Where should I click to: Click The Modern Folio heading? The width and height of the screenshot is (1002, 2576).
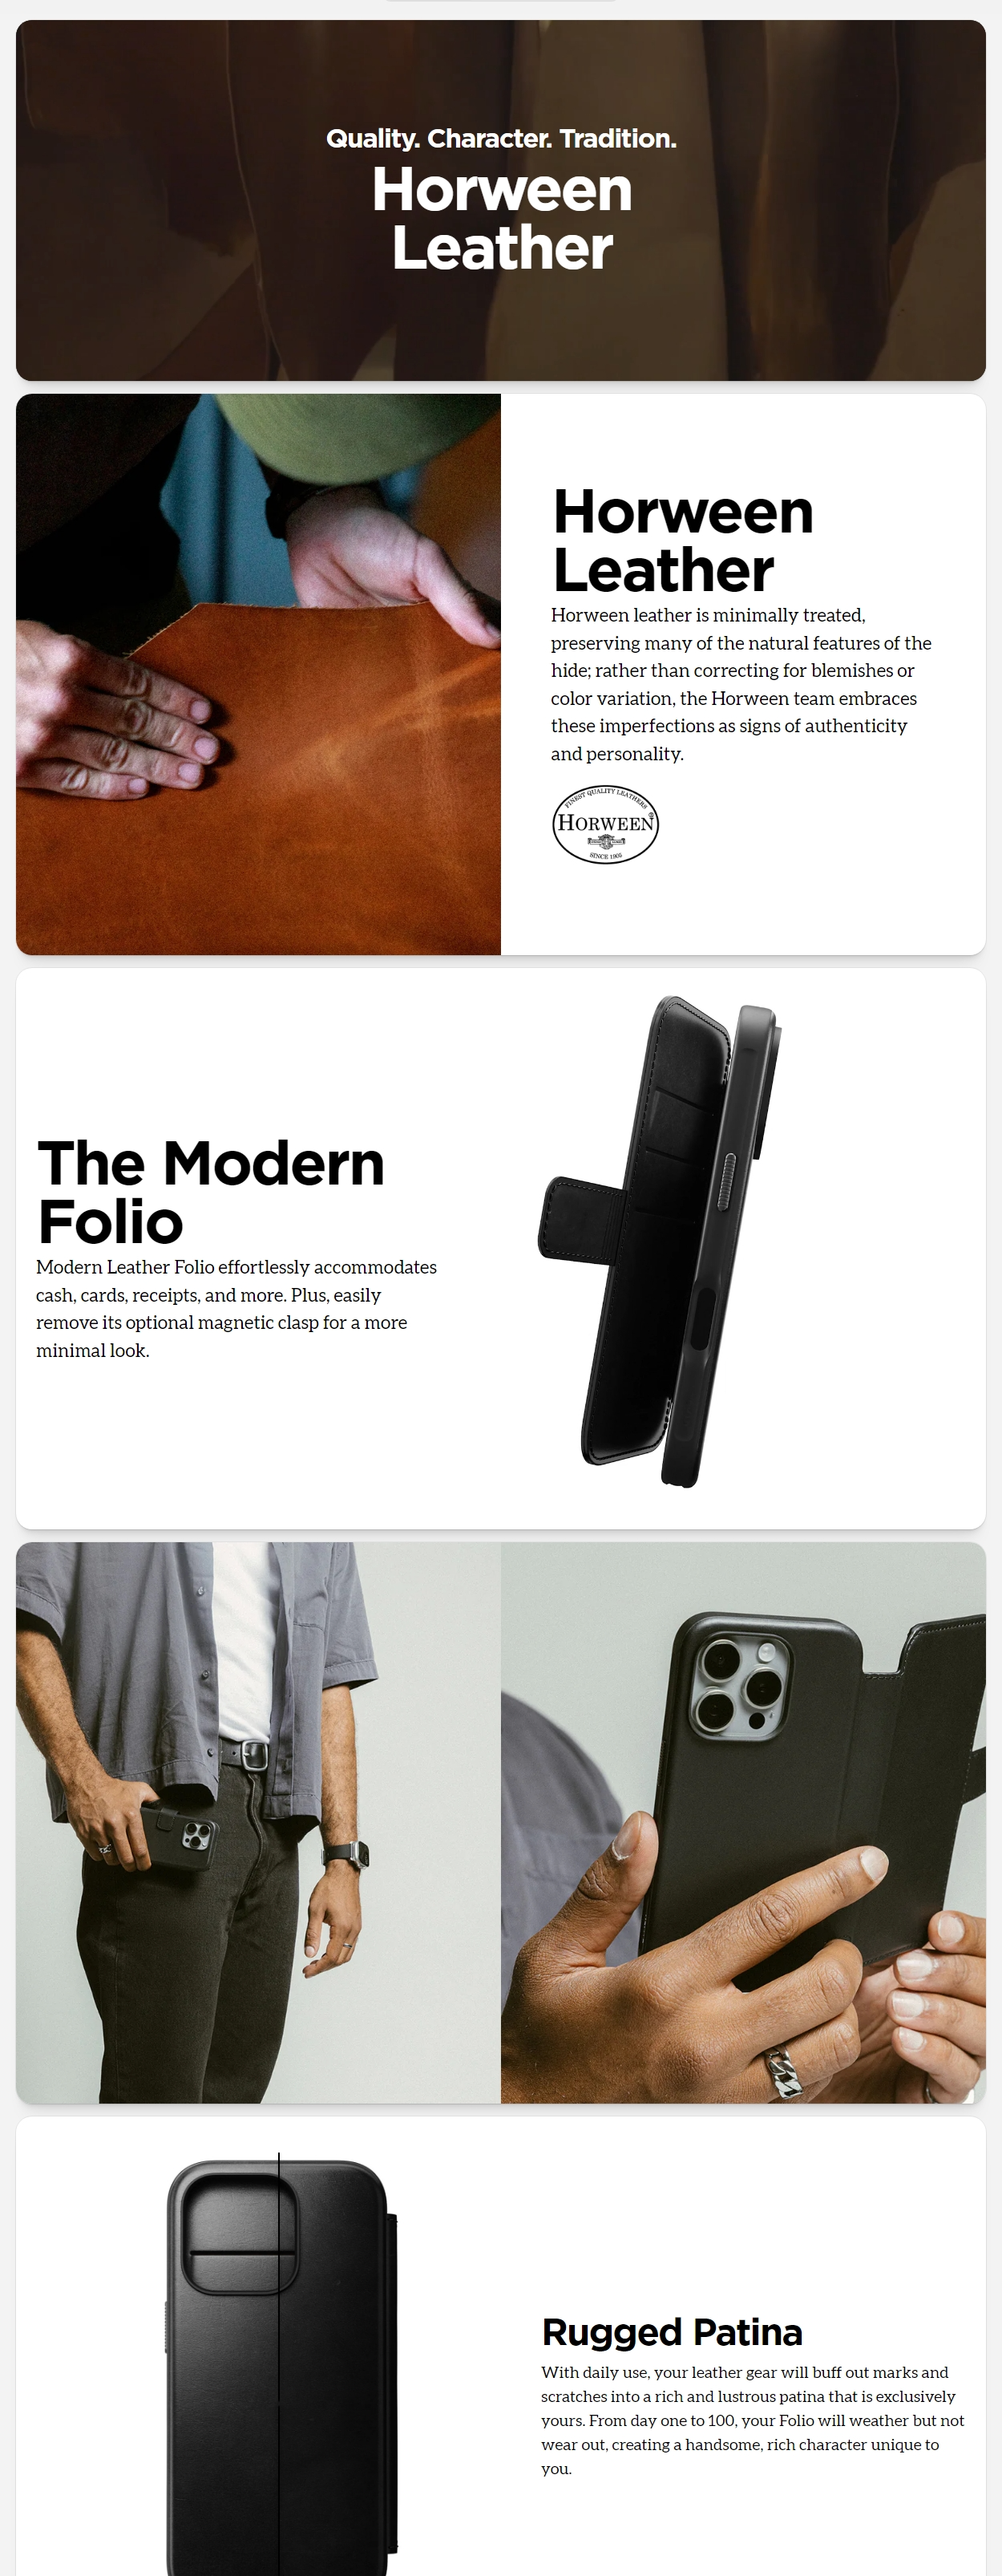tap(210, 1192)
